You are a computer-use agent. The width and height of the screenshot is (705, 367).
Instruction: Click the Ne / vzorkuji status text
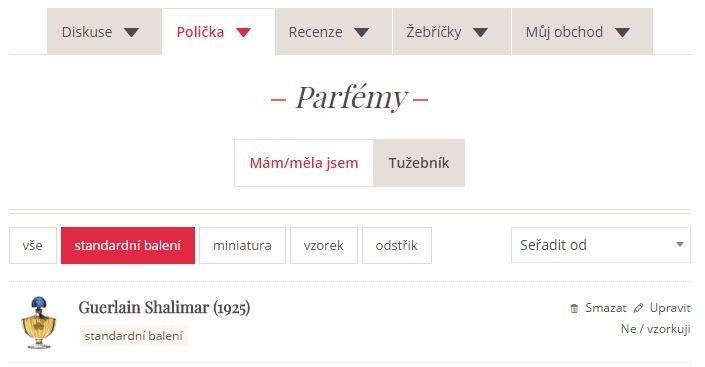pos(656,329)
